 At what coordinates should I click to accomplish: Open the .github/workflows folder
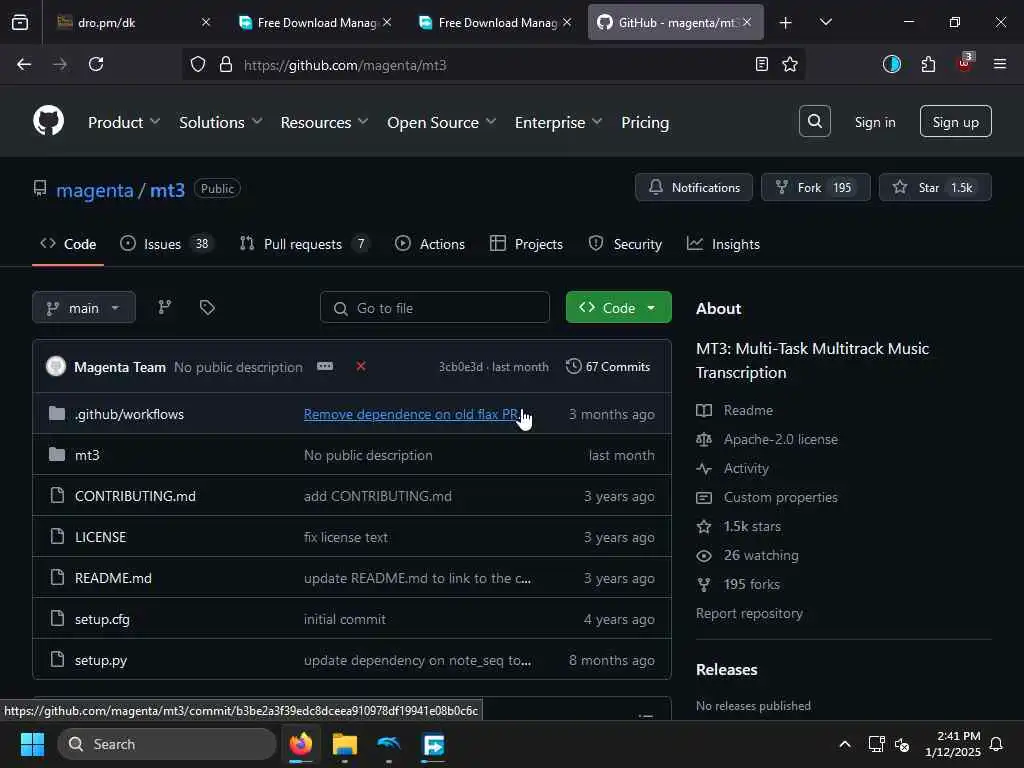point(129,414)
